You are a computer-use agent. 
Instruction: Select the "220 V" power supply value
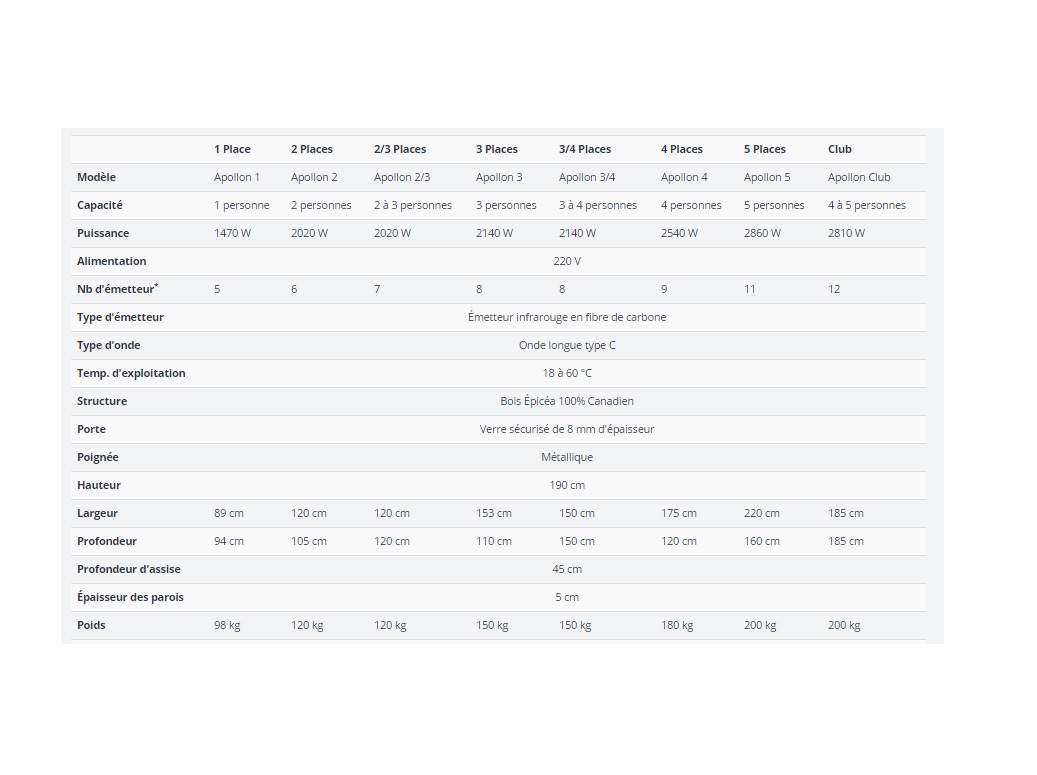(x=566, y=261)
